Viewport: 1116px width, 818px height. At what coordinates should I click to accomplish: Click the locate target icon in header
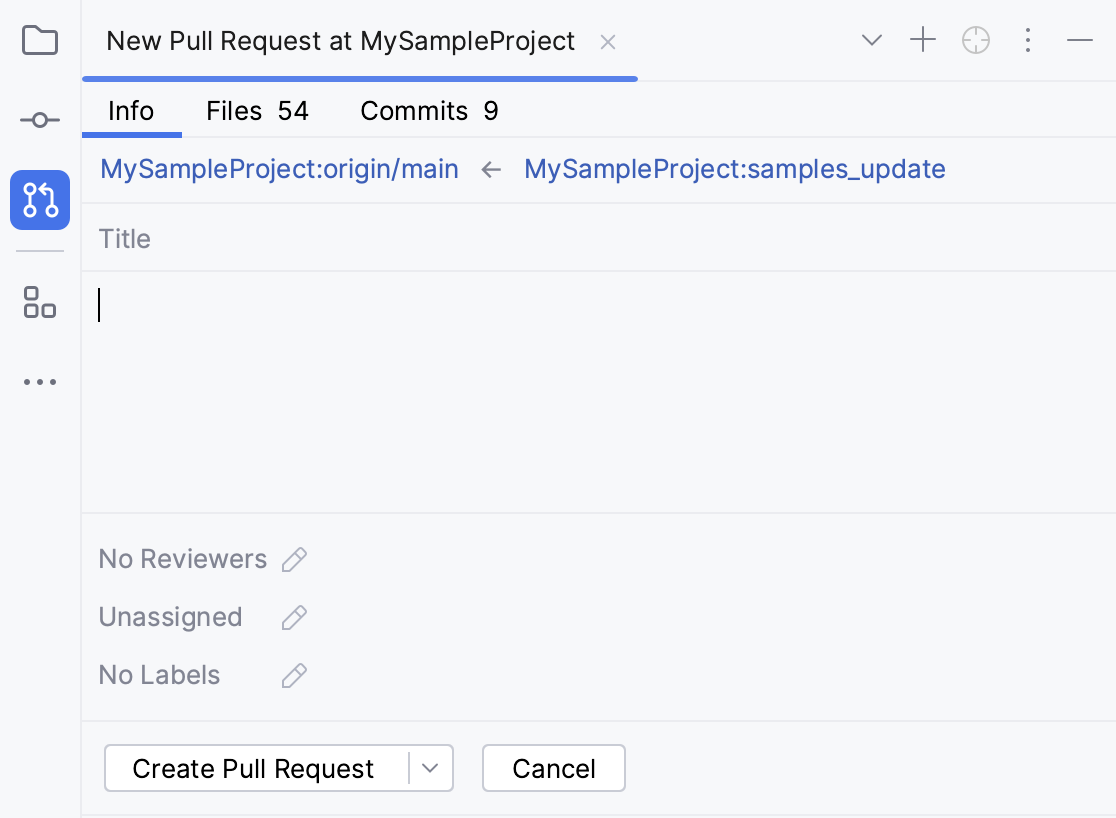point(975,40)
